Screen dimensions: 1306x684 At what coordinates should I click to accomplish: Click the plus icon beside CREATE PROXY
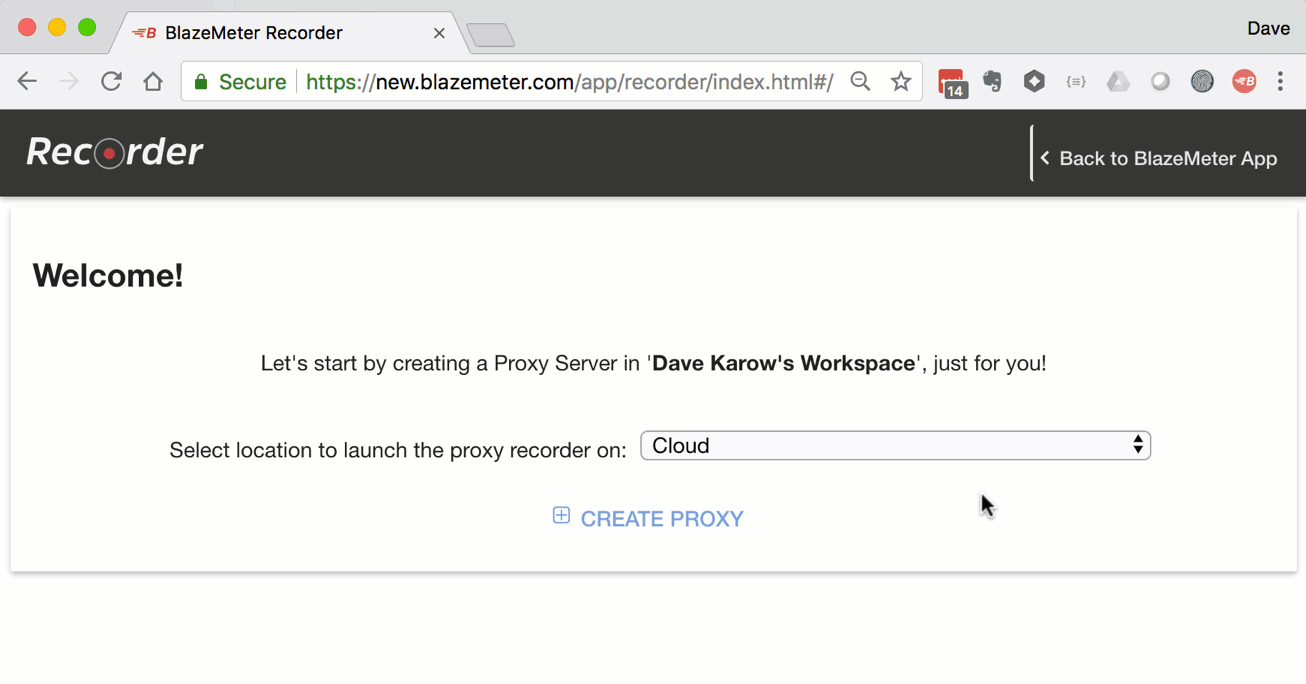[x=561, y=516]
